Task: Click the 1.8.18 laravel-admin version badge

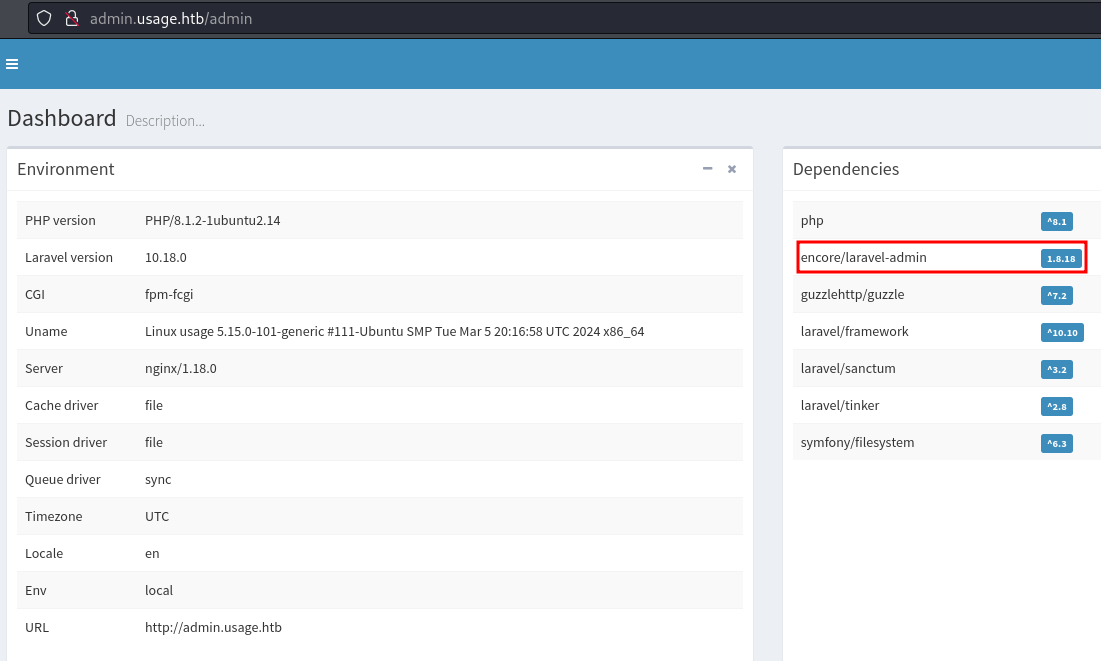Action: point(1060,258)
